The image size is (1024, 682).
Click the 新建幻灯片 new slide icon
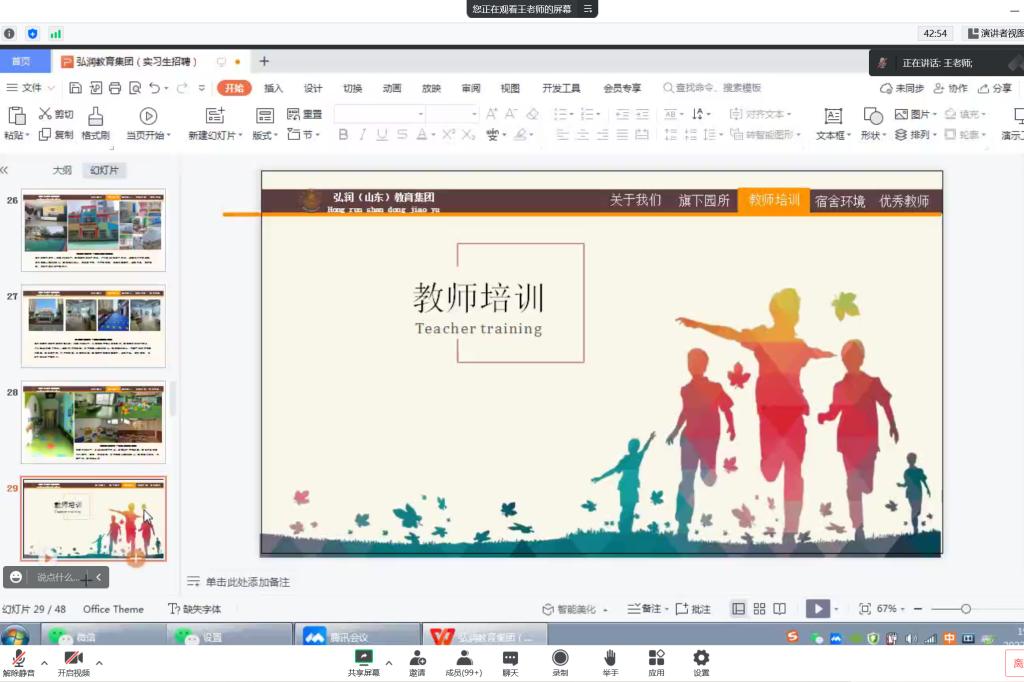tap(214, 116)
